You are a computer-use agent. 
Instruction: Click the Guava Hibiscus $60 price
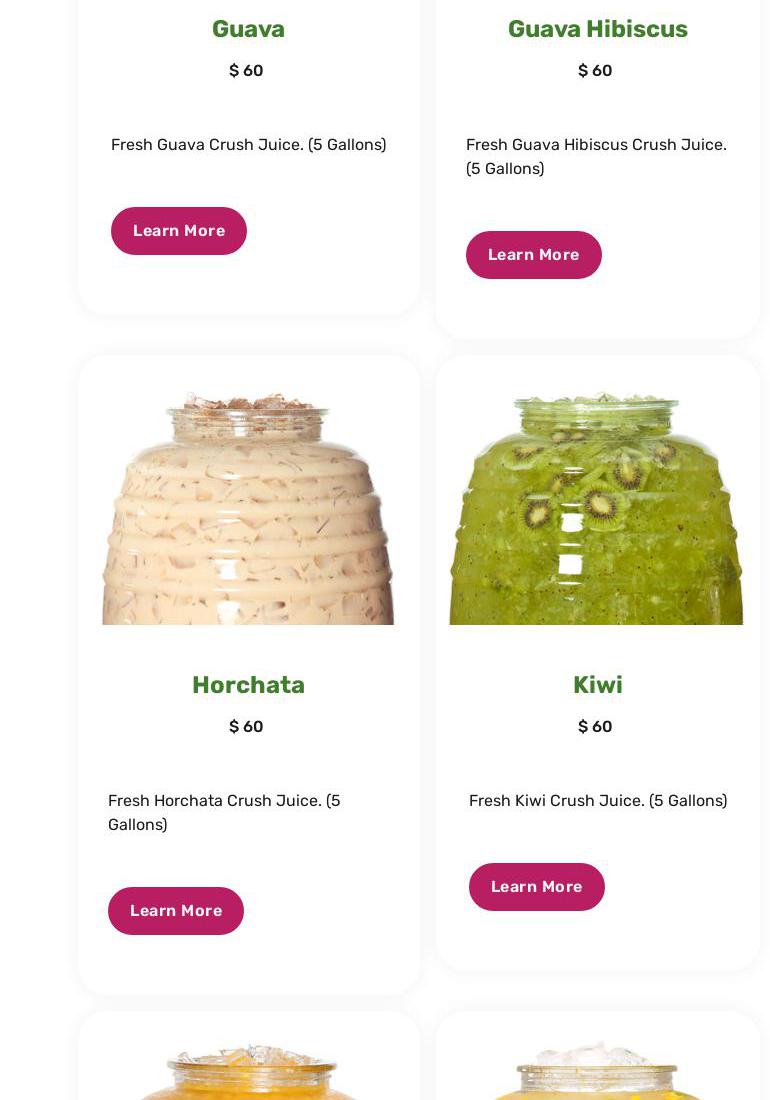[595, 70]
